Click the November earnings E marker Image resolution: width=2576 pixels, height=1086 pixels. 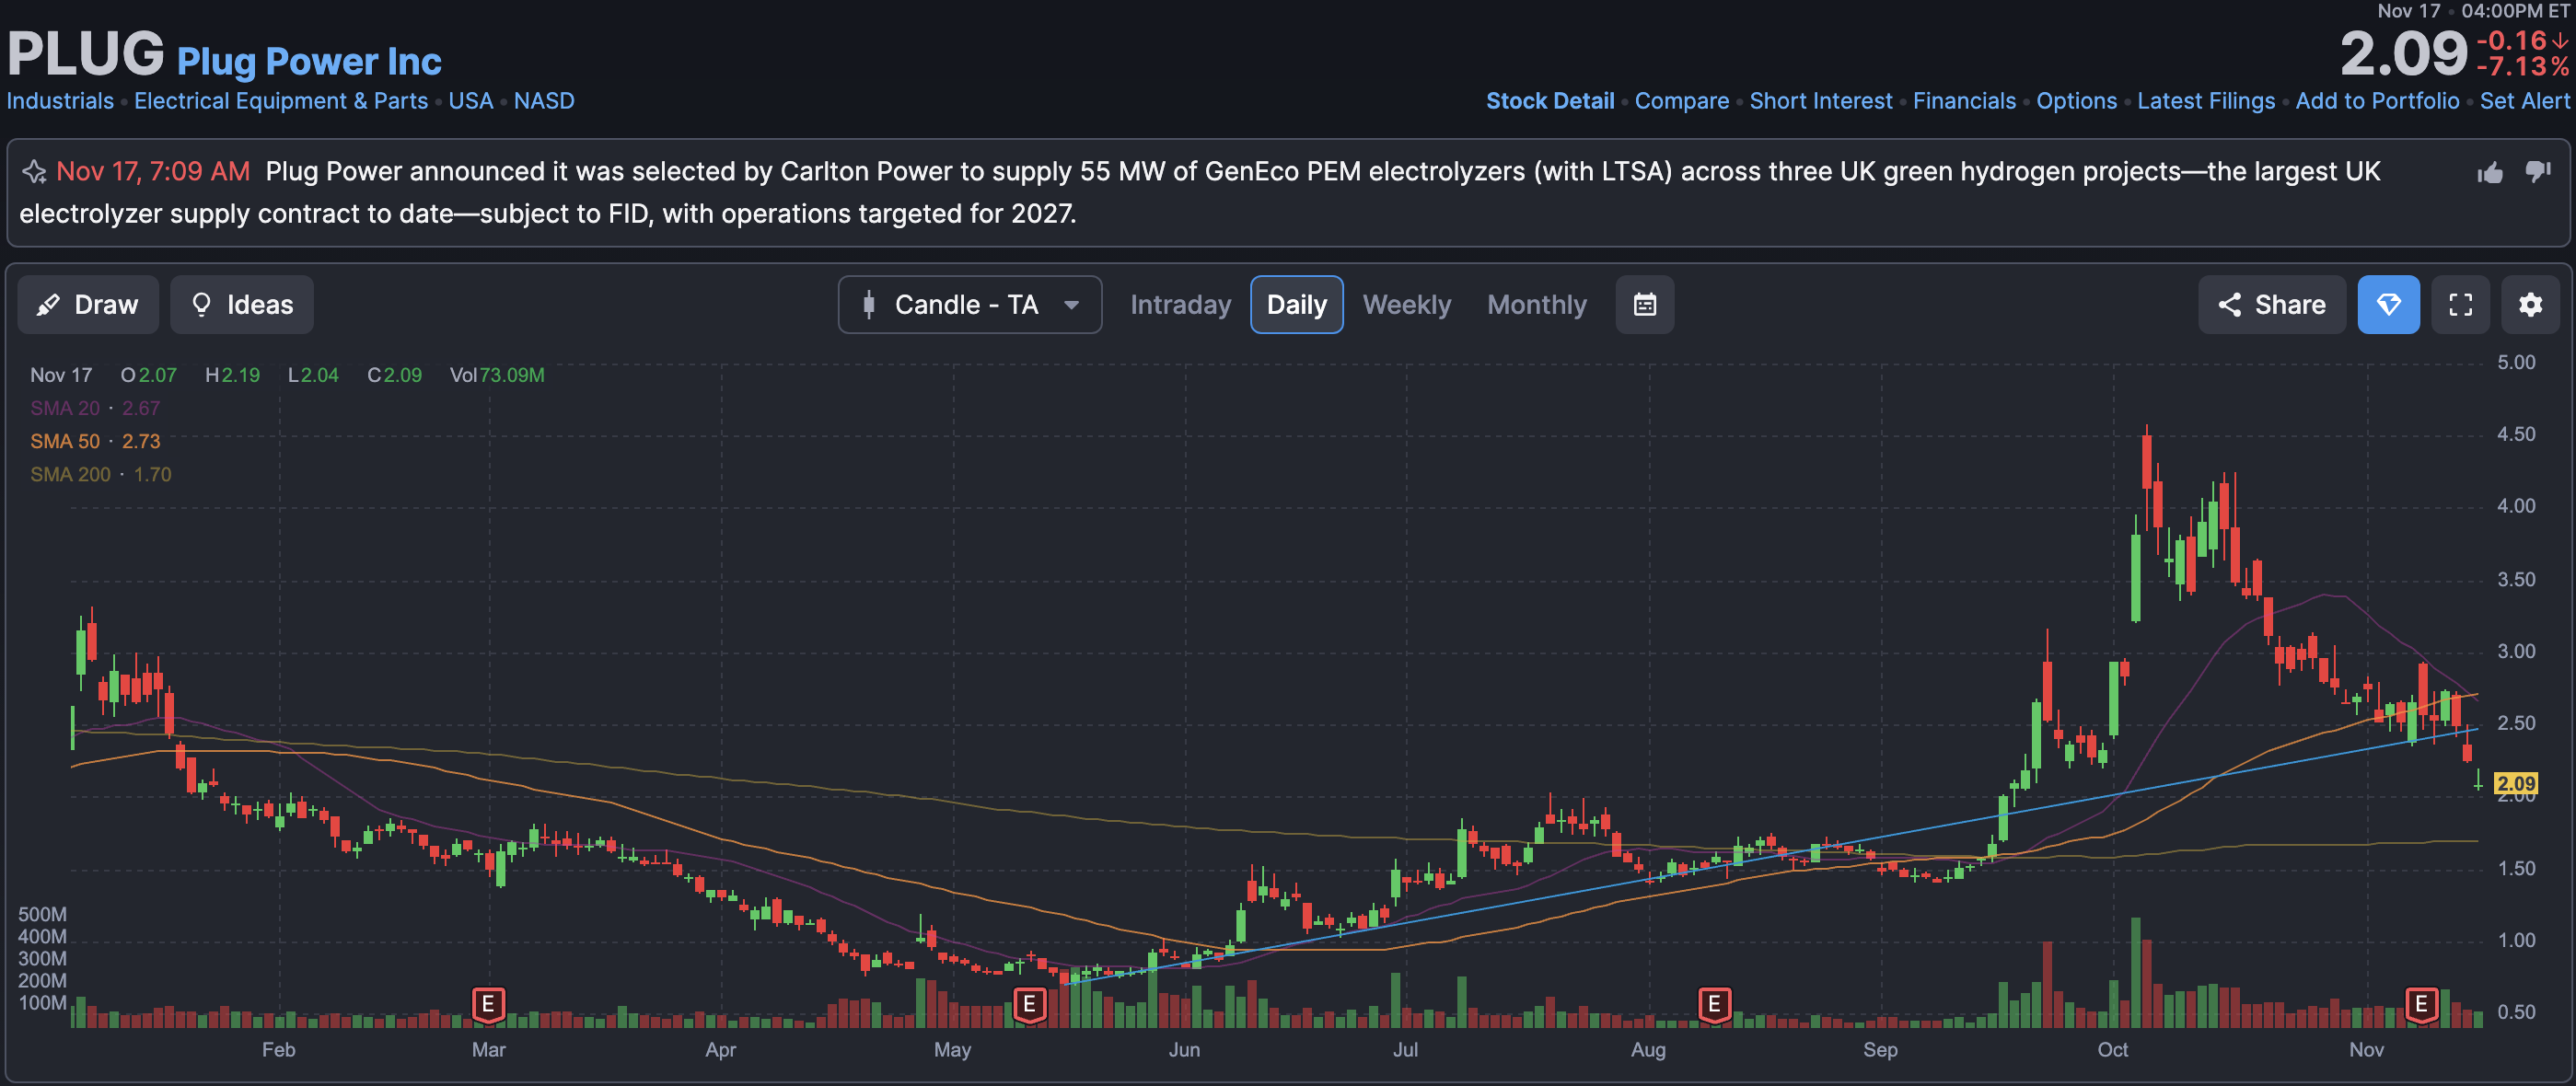tap(2421, 1003)
